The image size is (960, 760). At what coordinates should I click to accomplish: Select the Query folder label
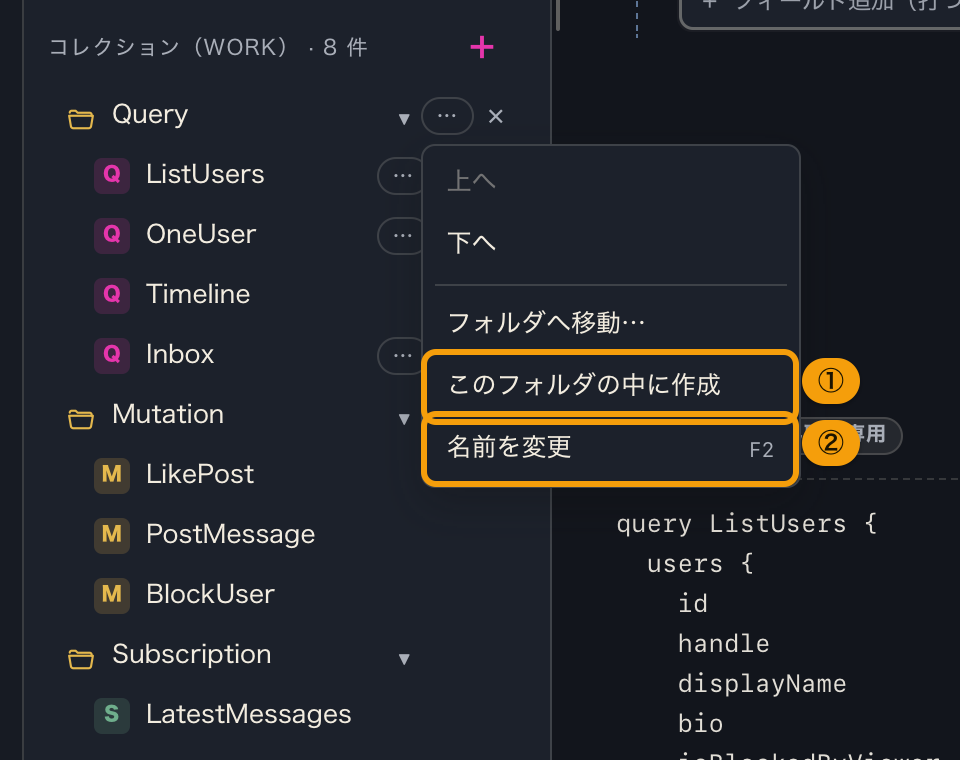[x=150, y=115]
